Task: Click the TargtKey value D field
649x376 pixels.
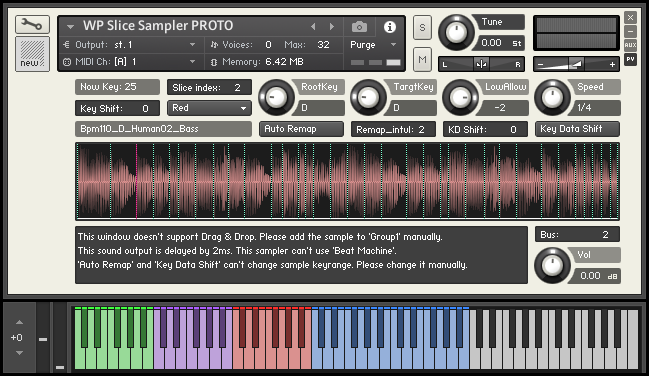Action: pos(411,108)
